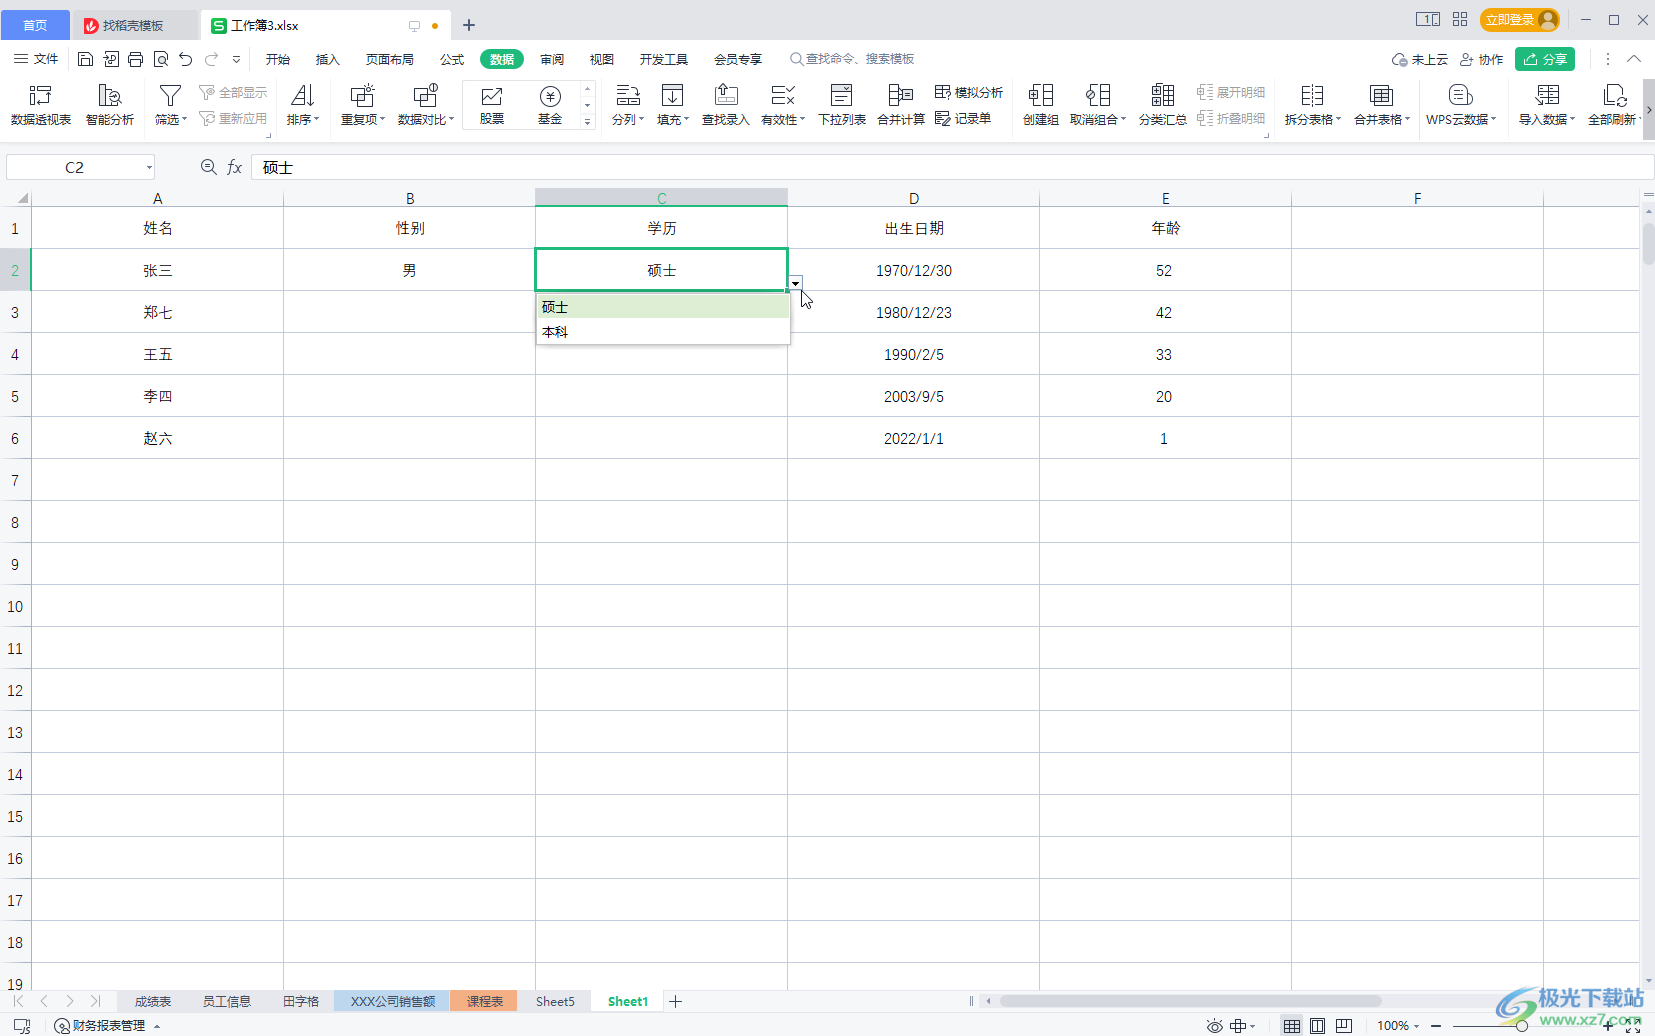
Task: Select the 股票 stock data type
Action: 492,105
